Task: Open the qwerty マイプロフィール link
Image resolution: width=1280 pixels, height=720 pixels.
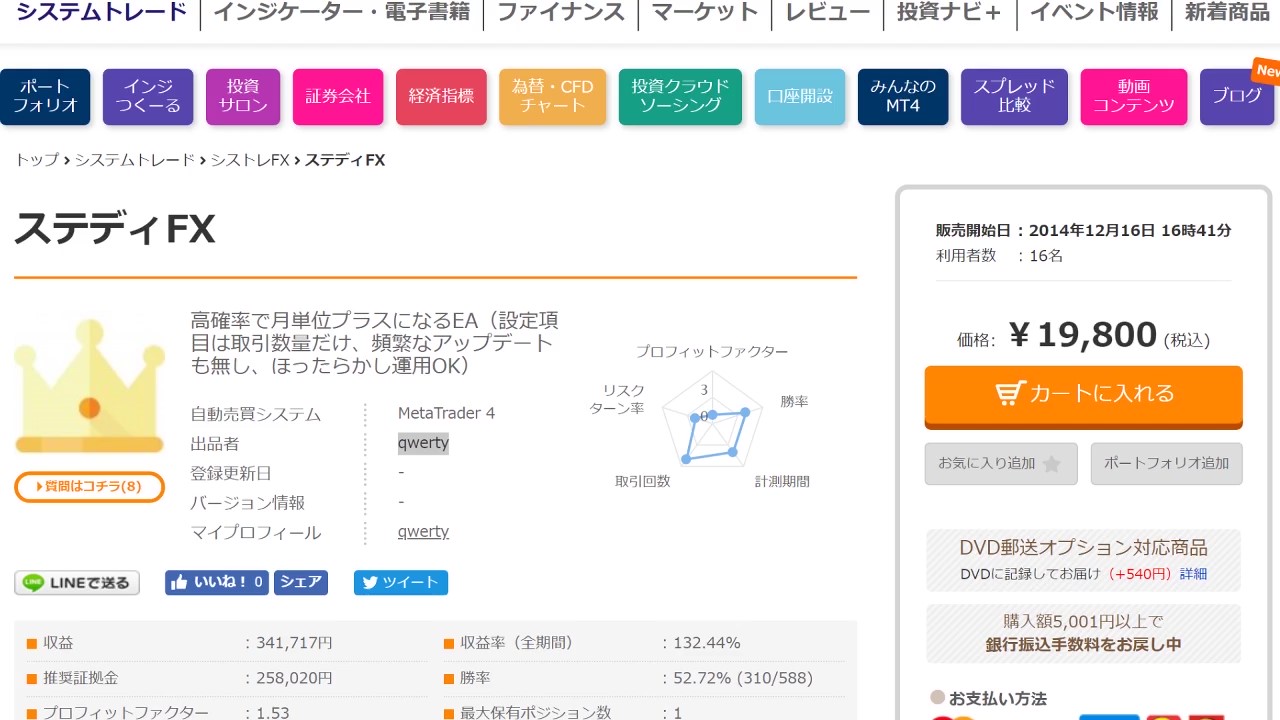Action: (x=423, y=532)
